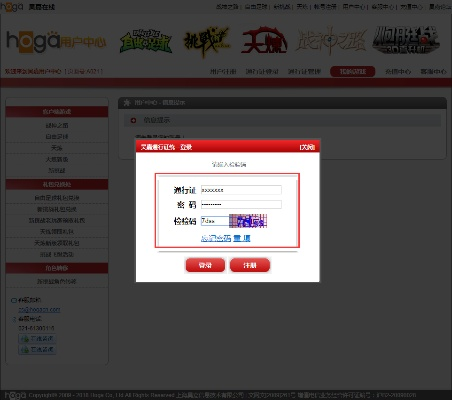This screenshot has height=400, width=452.
Task: Select the 用户注册 navigation tab
Action: pyautogui.click(x=223, y=71)
